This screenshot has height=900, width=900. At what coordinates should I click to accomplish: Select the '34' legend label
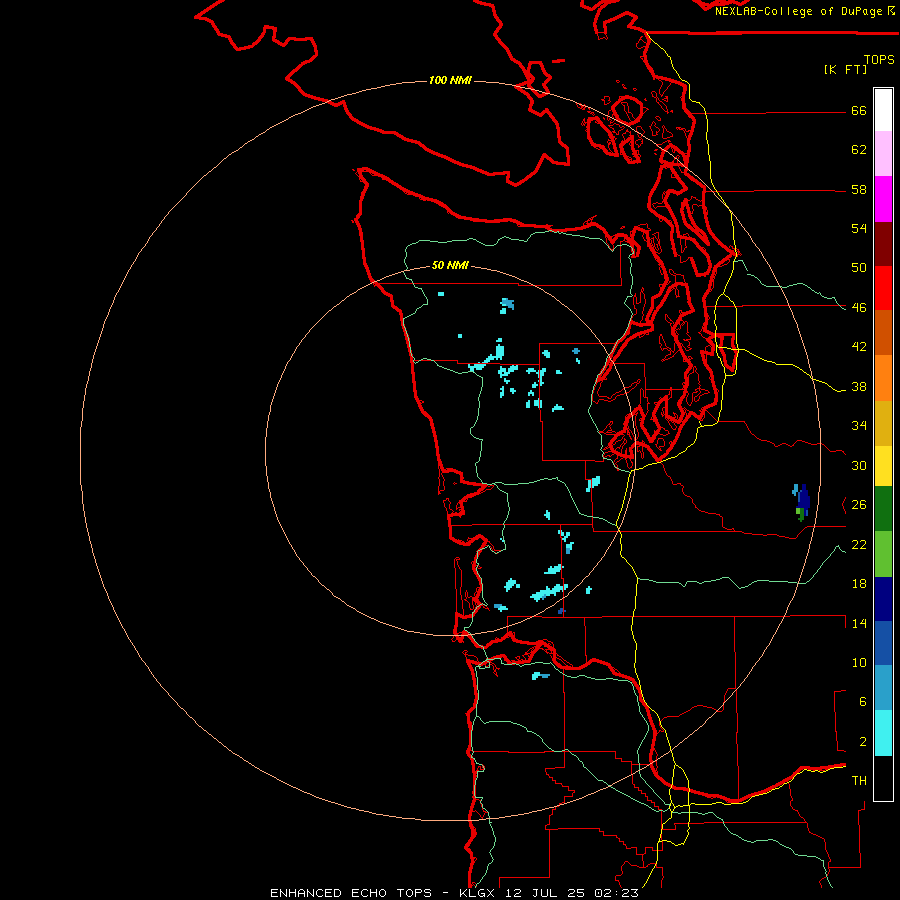point(859,426)
